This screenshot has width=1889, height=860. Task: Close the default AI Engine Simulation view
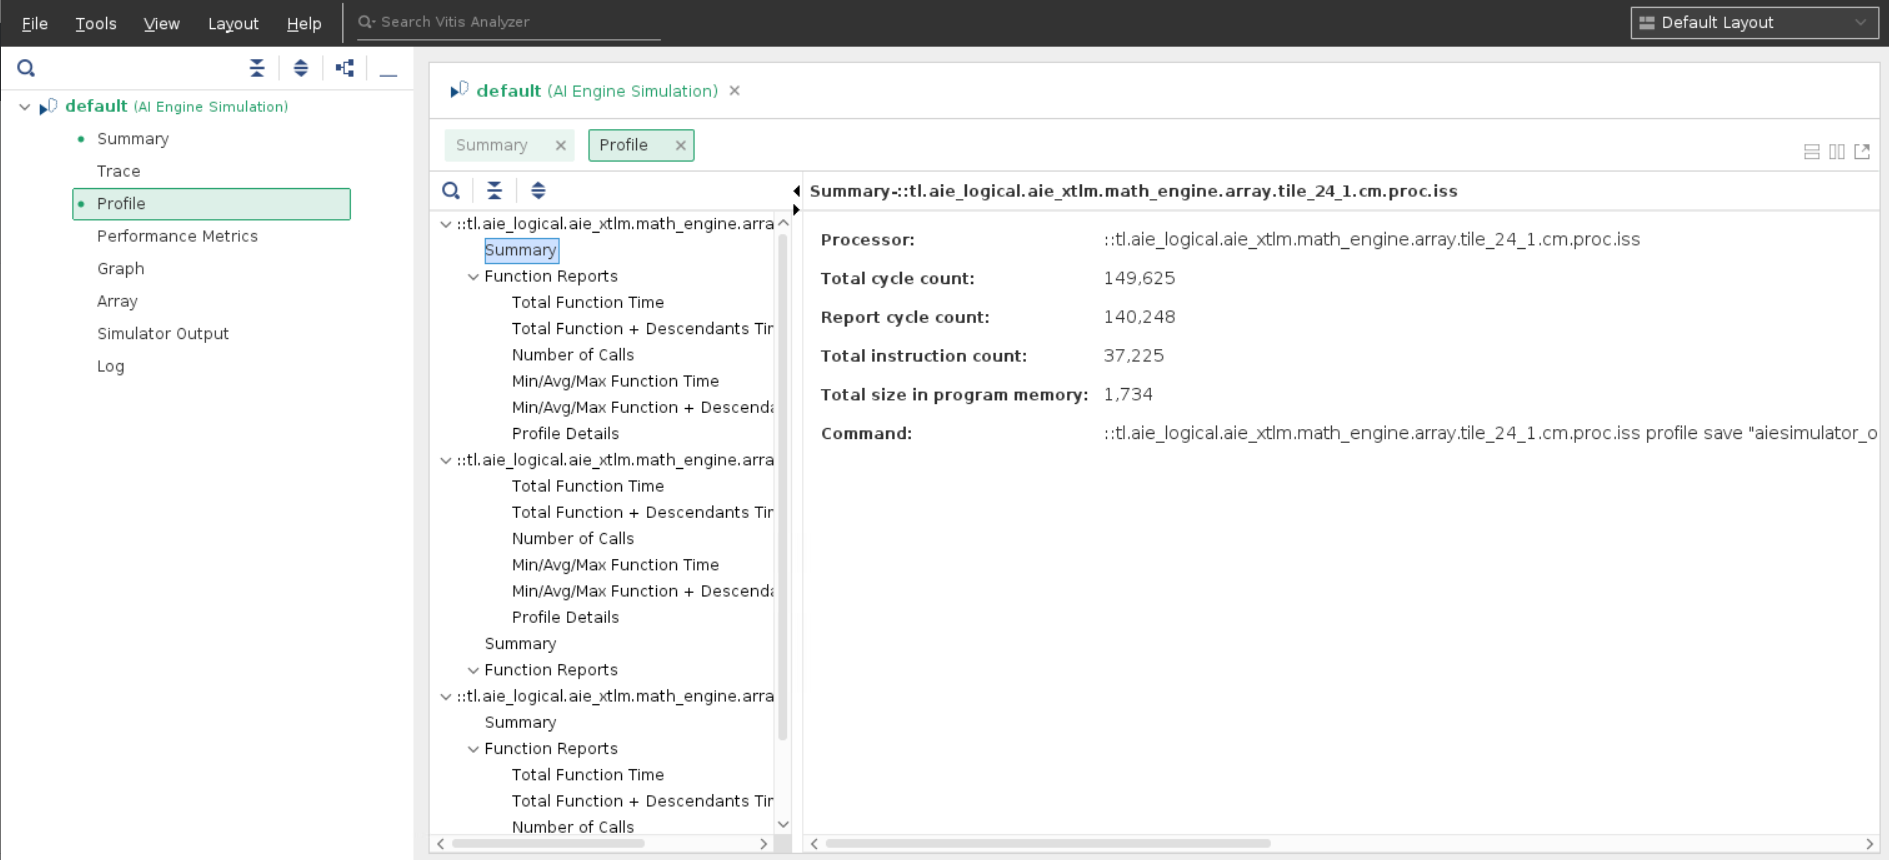click(x=735, y=91)
